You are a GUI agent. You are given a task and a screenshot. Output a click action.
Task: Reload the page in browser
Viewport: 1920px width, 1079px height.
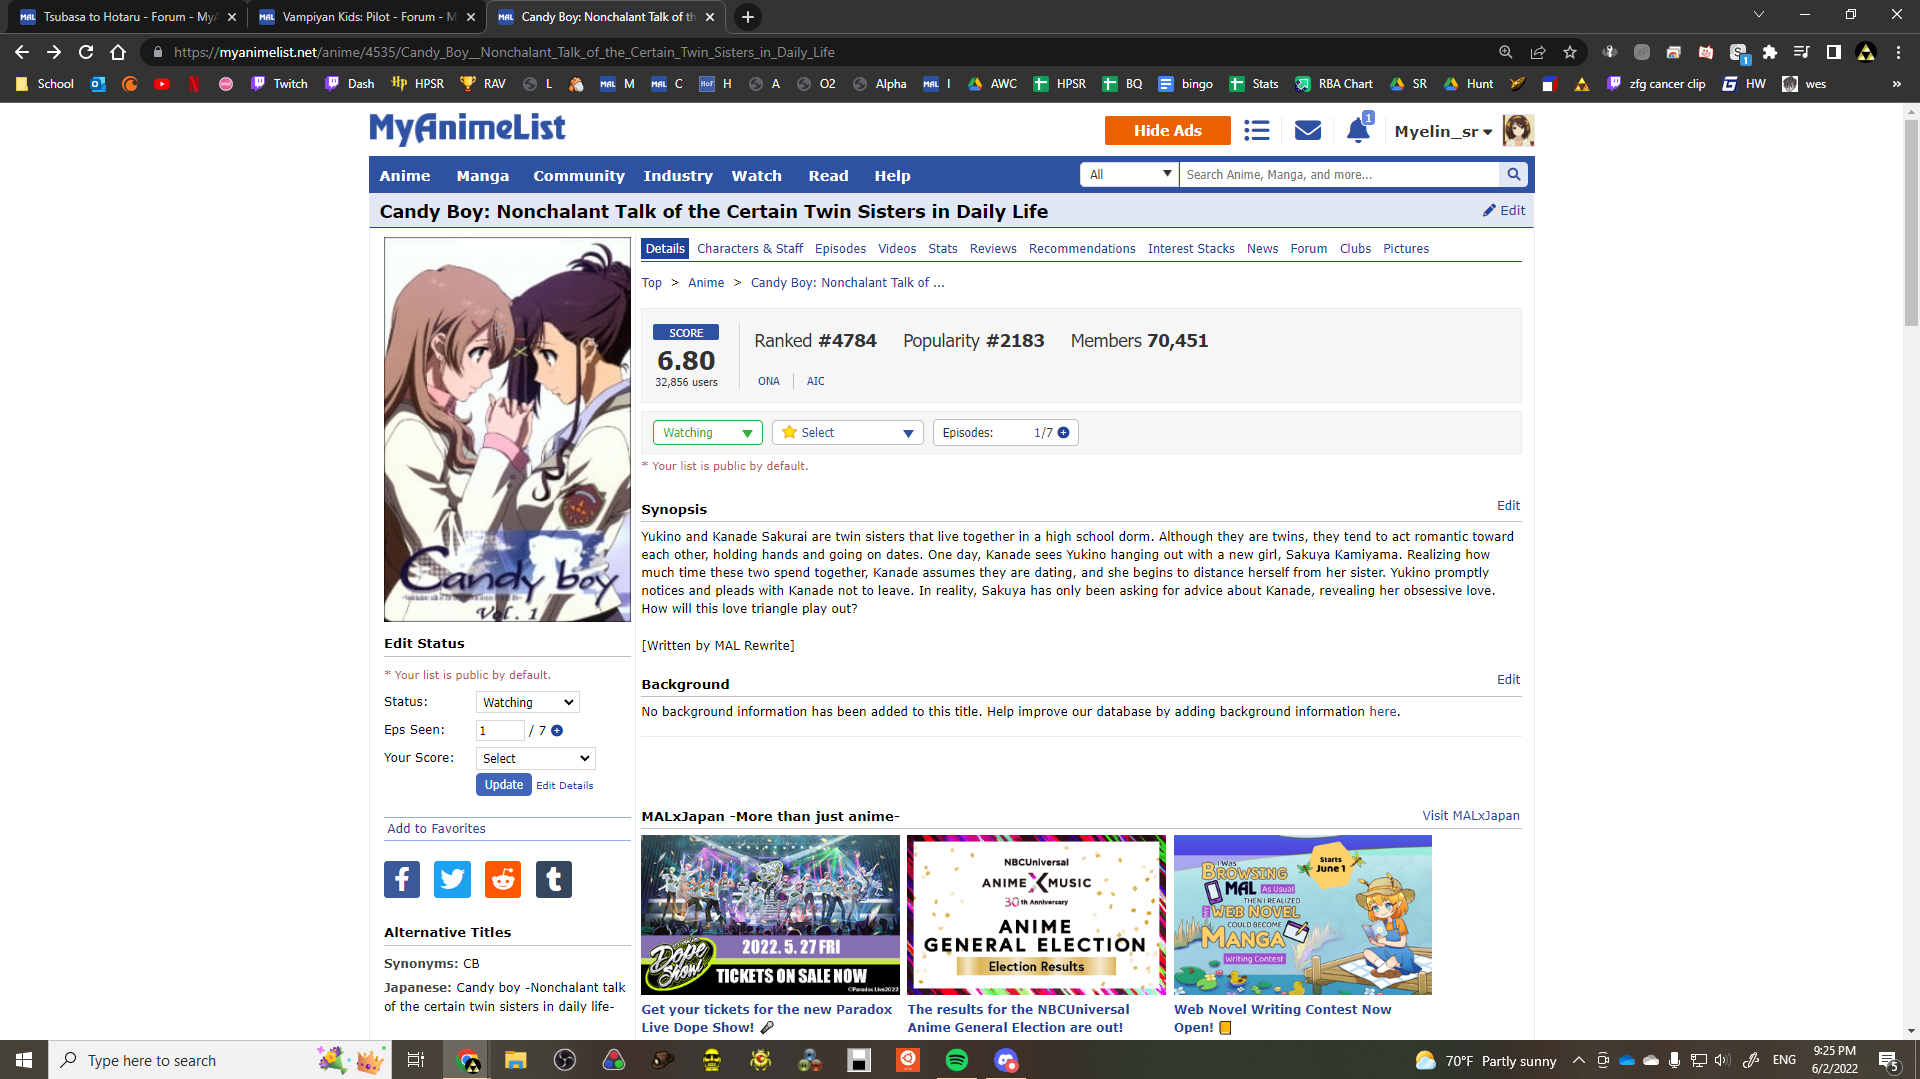86,52
